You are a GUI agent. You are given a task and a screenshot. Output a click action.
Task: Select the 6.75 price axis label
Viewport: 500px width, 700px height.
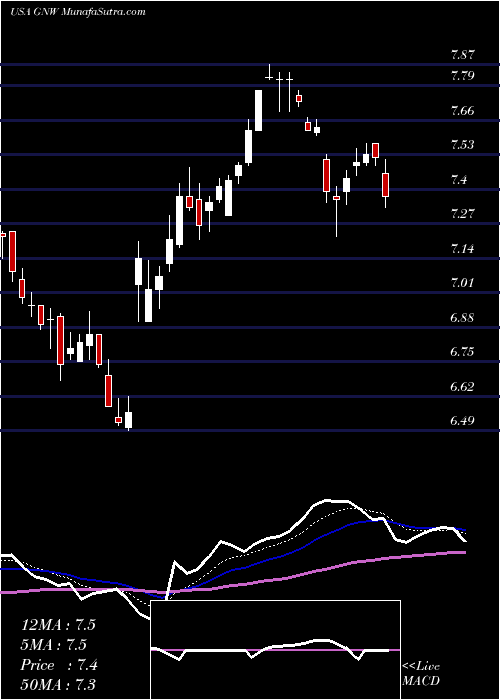click(463, 352)
